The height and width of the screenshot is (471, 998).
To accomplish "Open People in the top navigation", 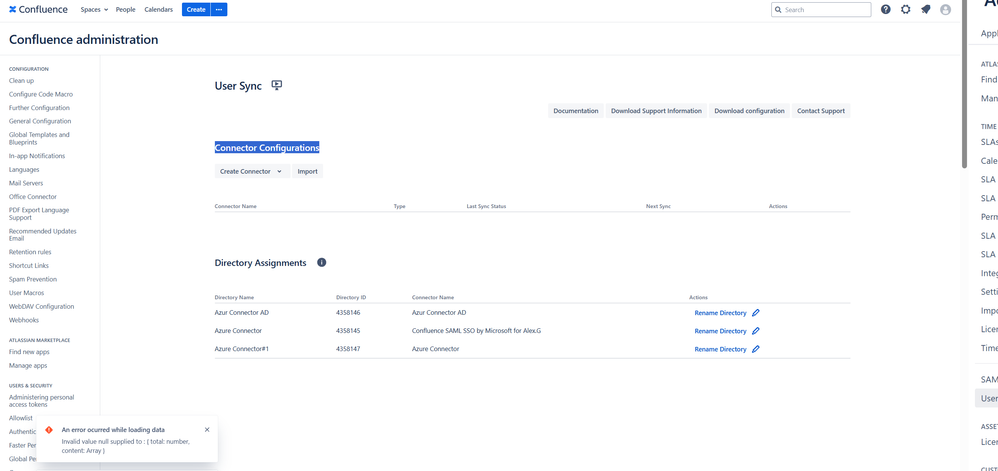I will (125, 10).
